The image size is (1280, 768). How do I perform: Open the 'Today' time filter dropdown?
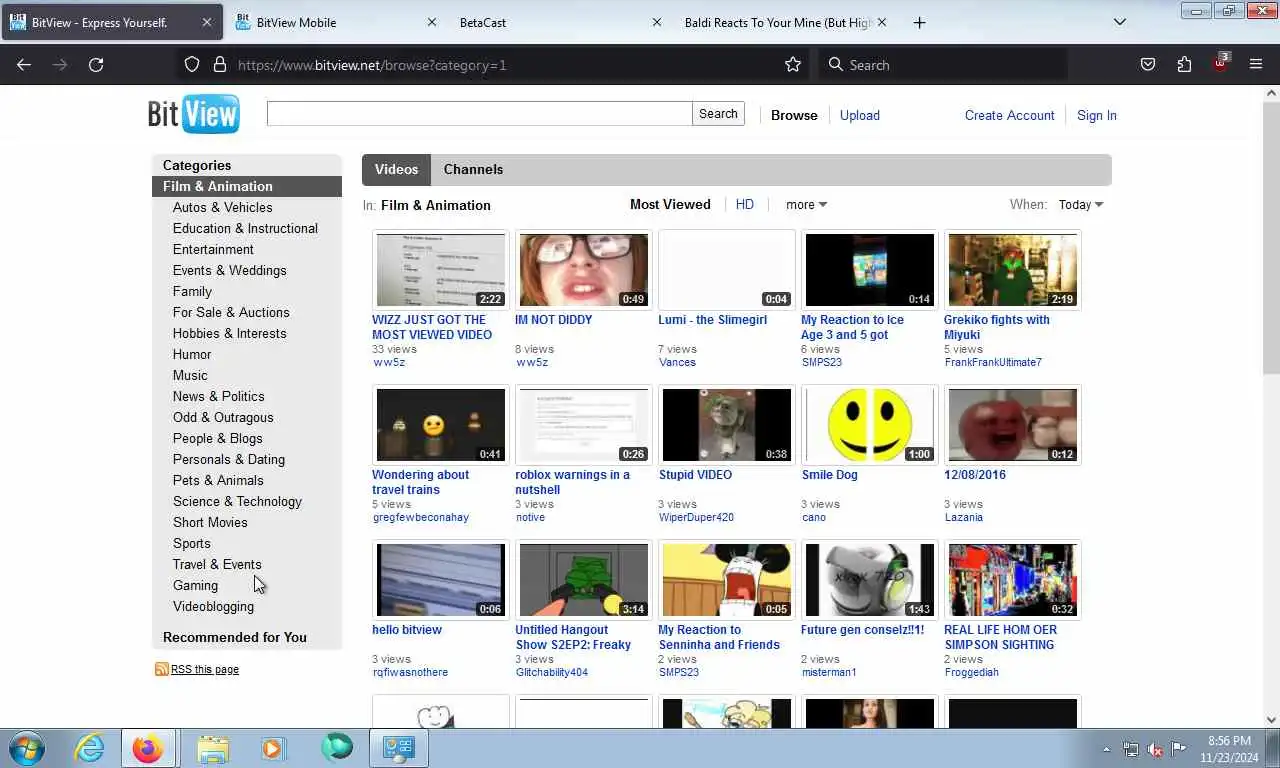click(1081, 204)
